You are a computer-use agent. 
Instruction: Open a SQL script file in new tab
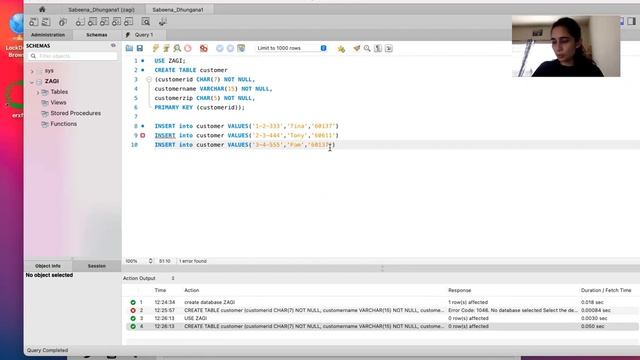pos(46,22)
